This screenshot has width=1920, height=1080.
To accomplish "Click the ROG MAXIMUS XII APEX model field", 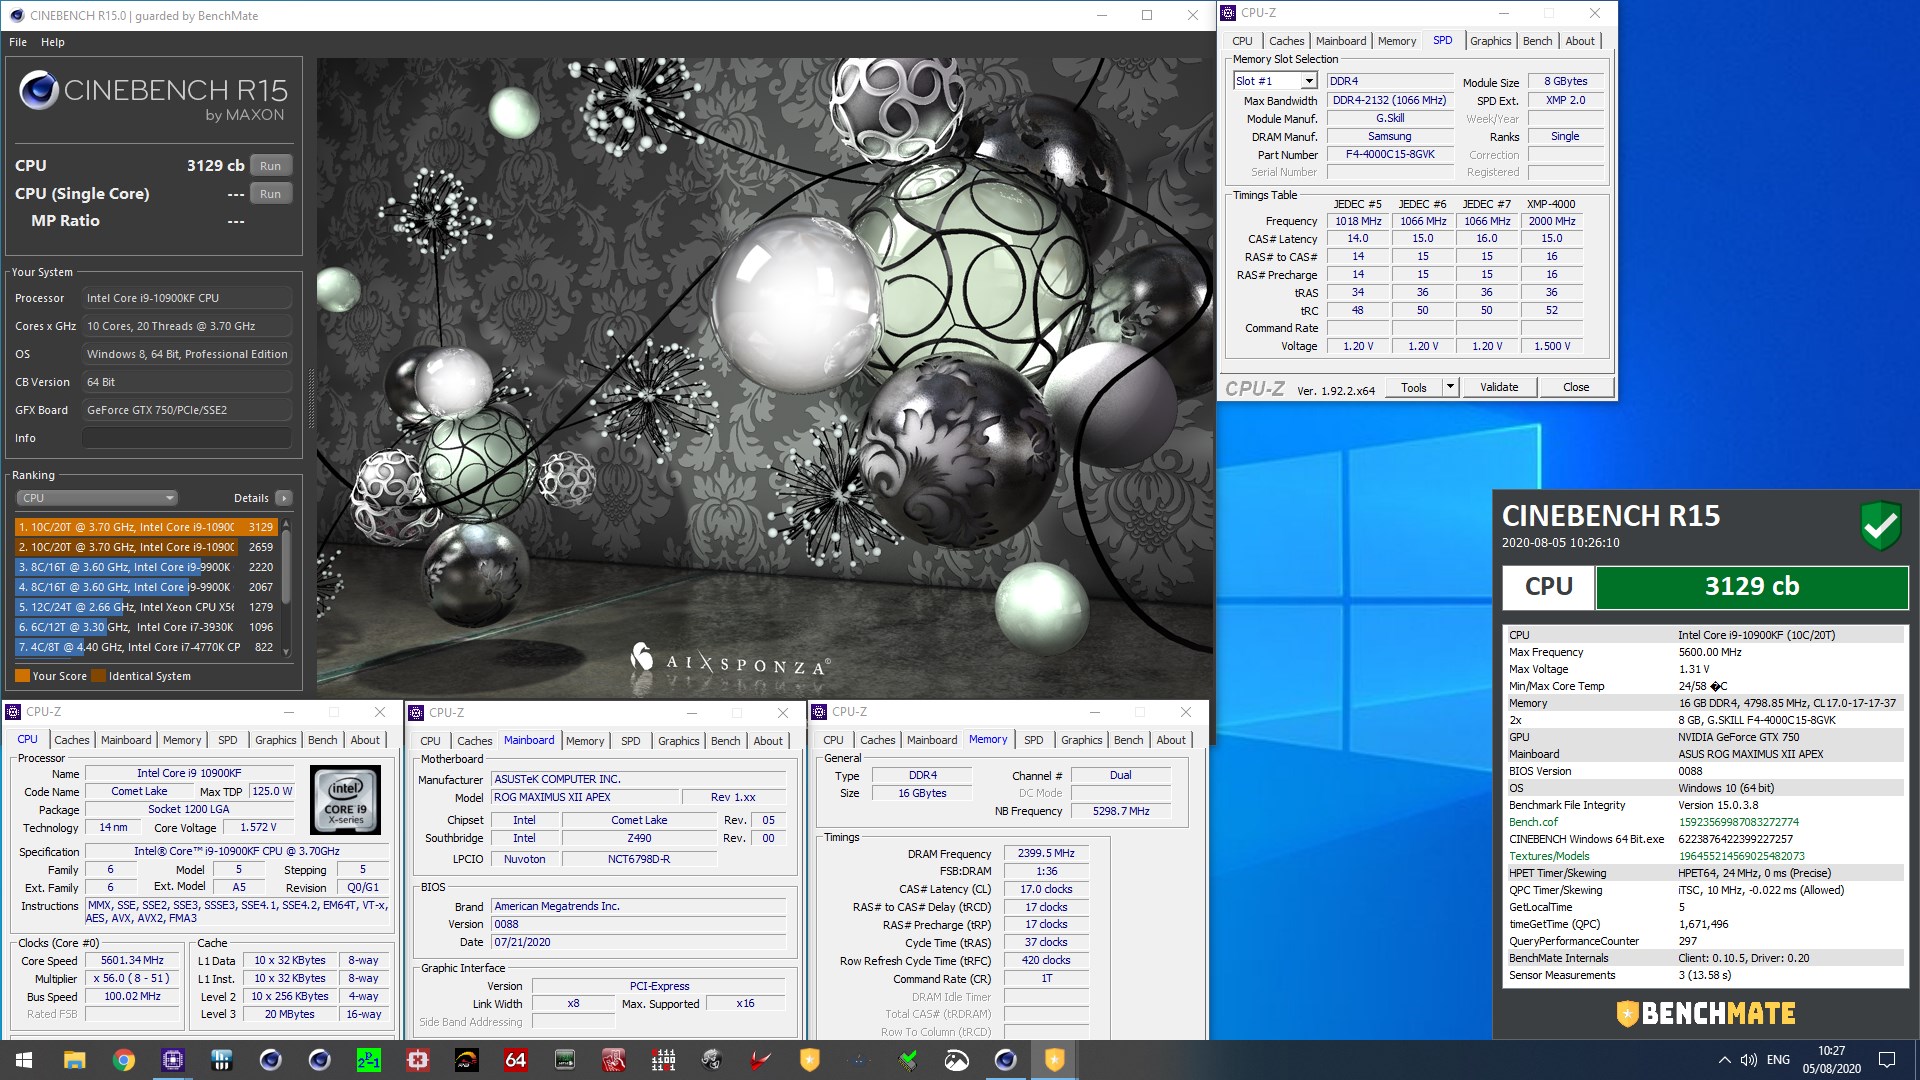I will click(x=585, y=798).
